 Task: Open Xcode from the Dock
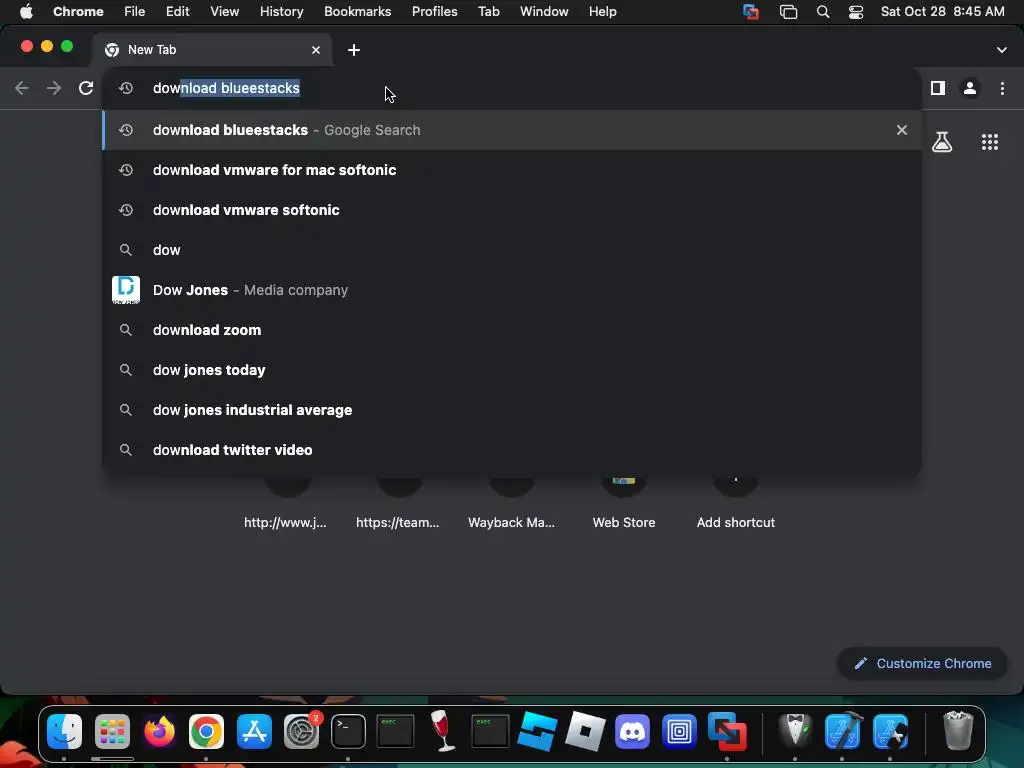[842, 731]
